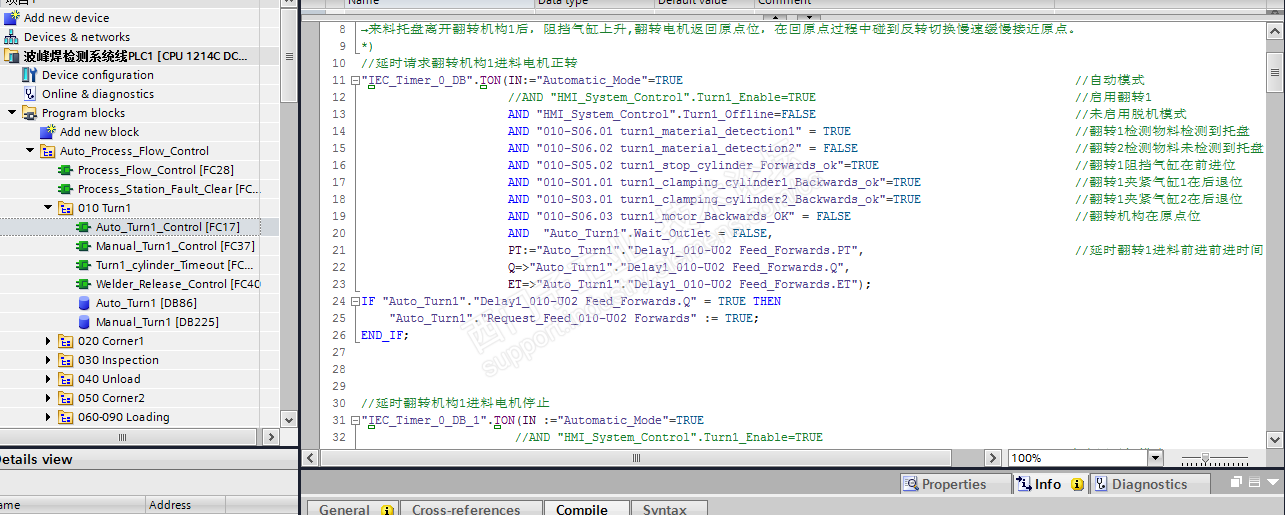Collapse the Program blocks tree node
The width and height of the screenshot is (1285, 515).
[x=12, y=113]
